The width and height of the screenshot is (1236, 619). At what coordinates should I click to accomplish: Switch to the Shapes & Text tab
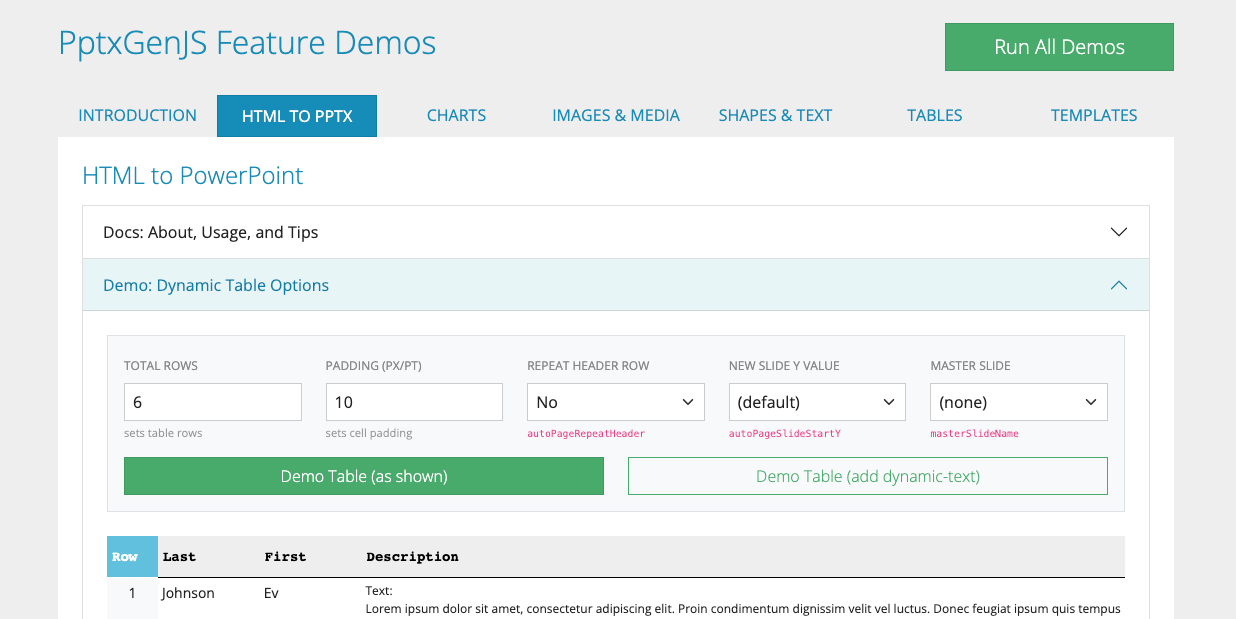pos(775,115)
